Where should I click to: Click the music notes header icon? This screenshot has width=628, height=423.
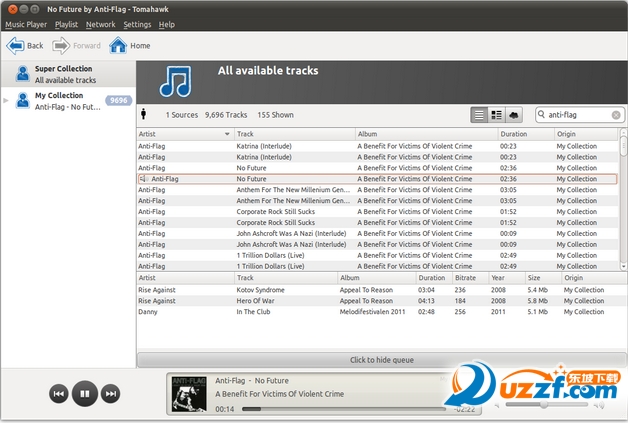pos(176,82)
